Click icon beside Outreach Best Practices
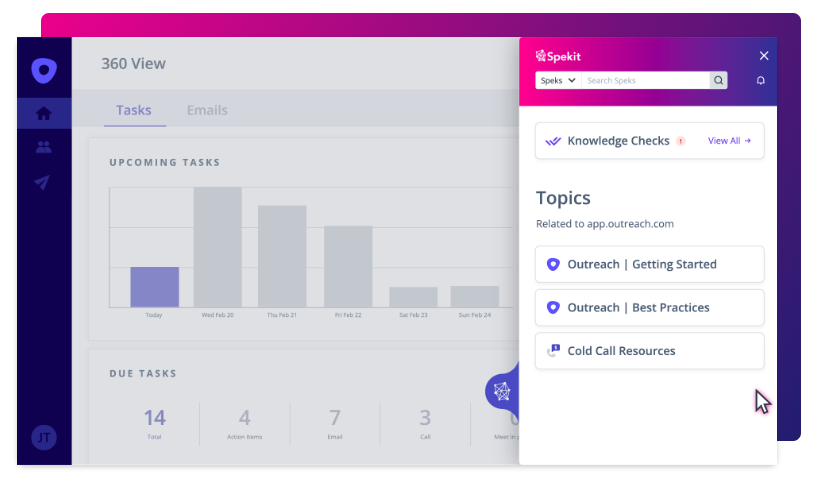The image size is (826, 491). [x=553, y=307]
